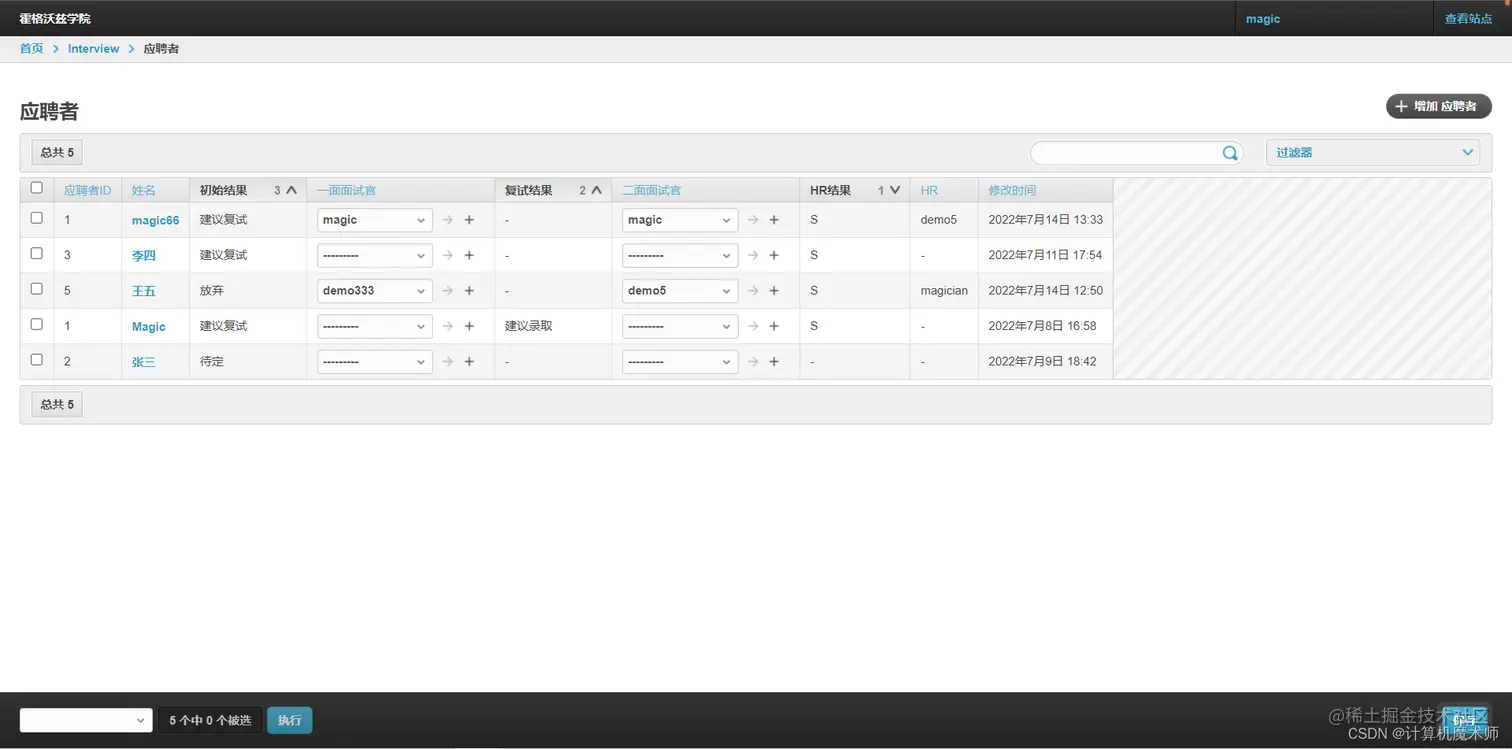Click plus icon beside 张三's 二面面试官 select
The width and height of the screenshot is (1512, 749).
(774, 361)
